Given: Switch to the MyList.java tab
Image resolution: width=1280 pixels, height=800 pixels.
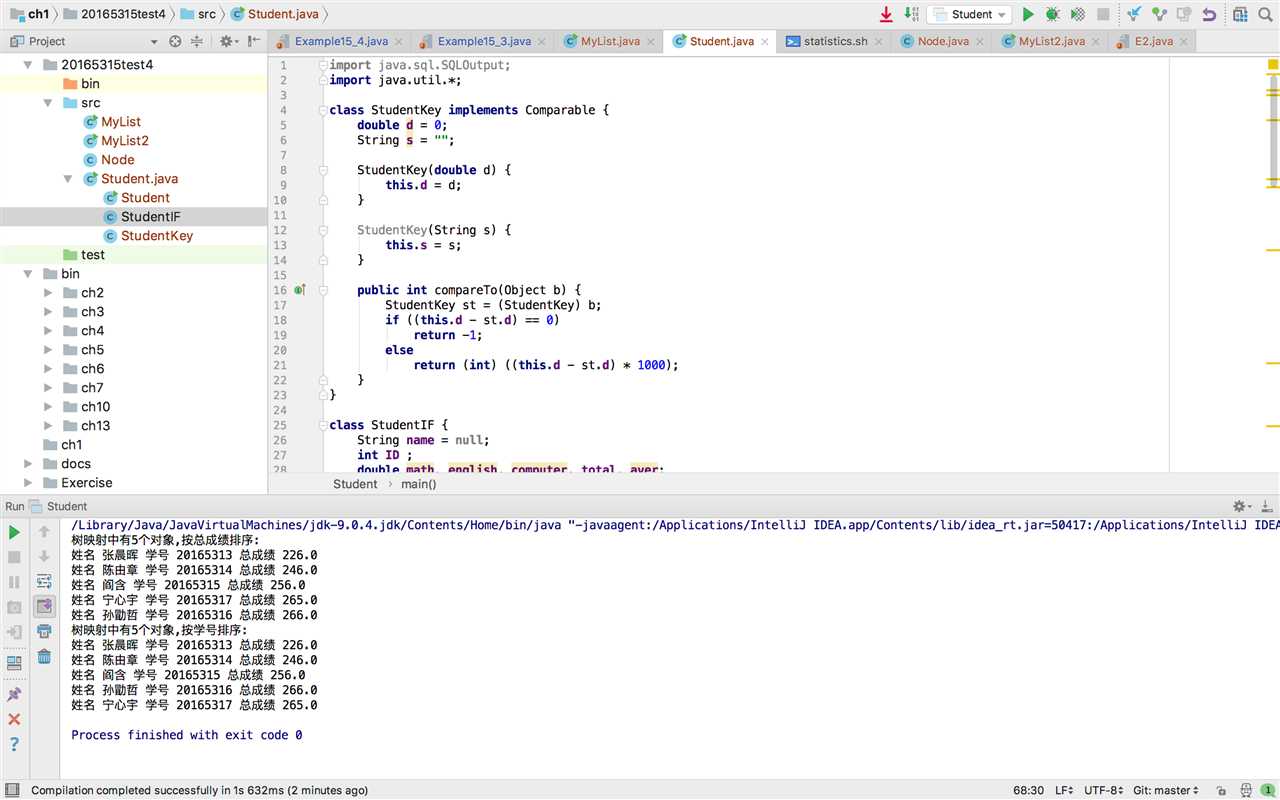Looking at the screenshot, I should [609, 41].
